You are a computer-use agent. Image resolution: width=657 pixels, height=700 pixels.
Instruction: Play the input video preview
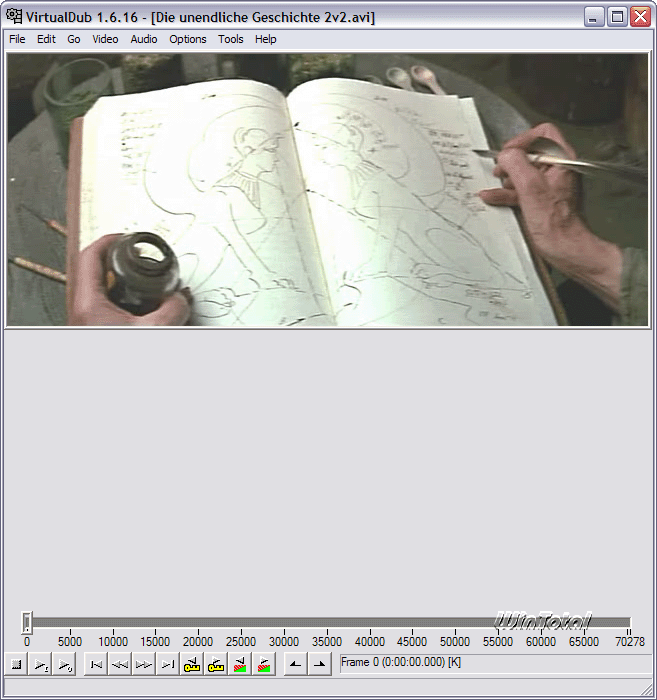[x=41, y=664]
